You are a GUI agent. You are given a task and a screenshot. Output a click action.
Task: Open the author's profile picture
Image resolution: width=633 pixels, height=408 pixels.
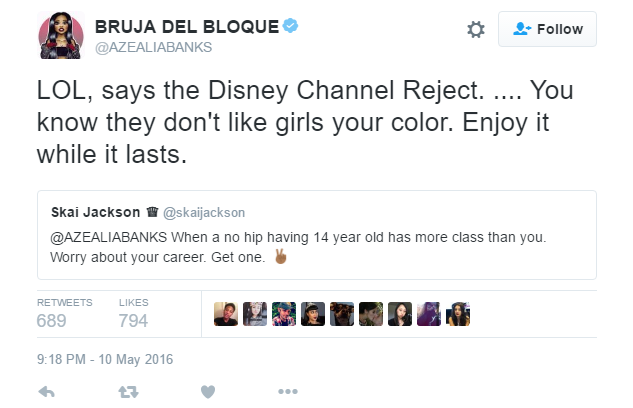tap(59, 36)
